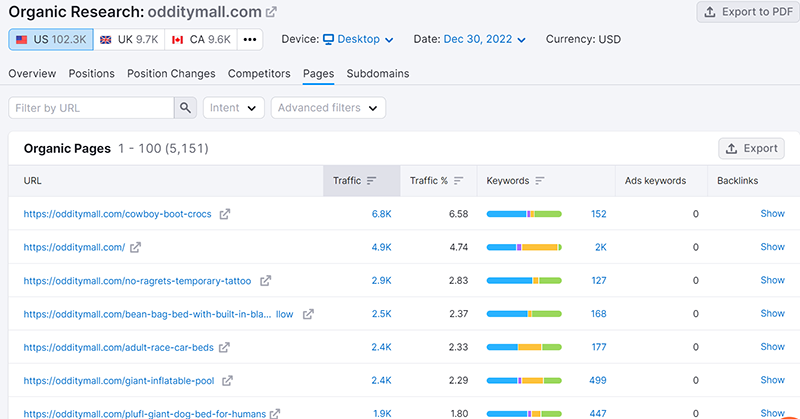Sort by Keywords column icon
This screenshot has height=419, width=800.
tap(540, 181)
